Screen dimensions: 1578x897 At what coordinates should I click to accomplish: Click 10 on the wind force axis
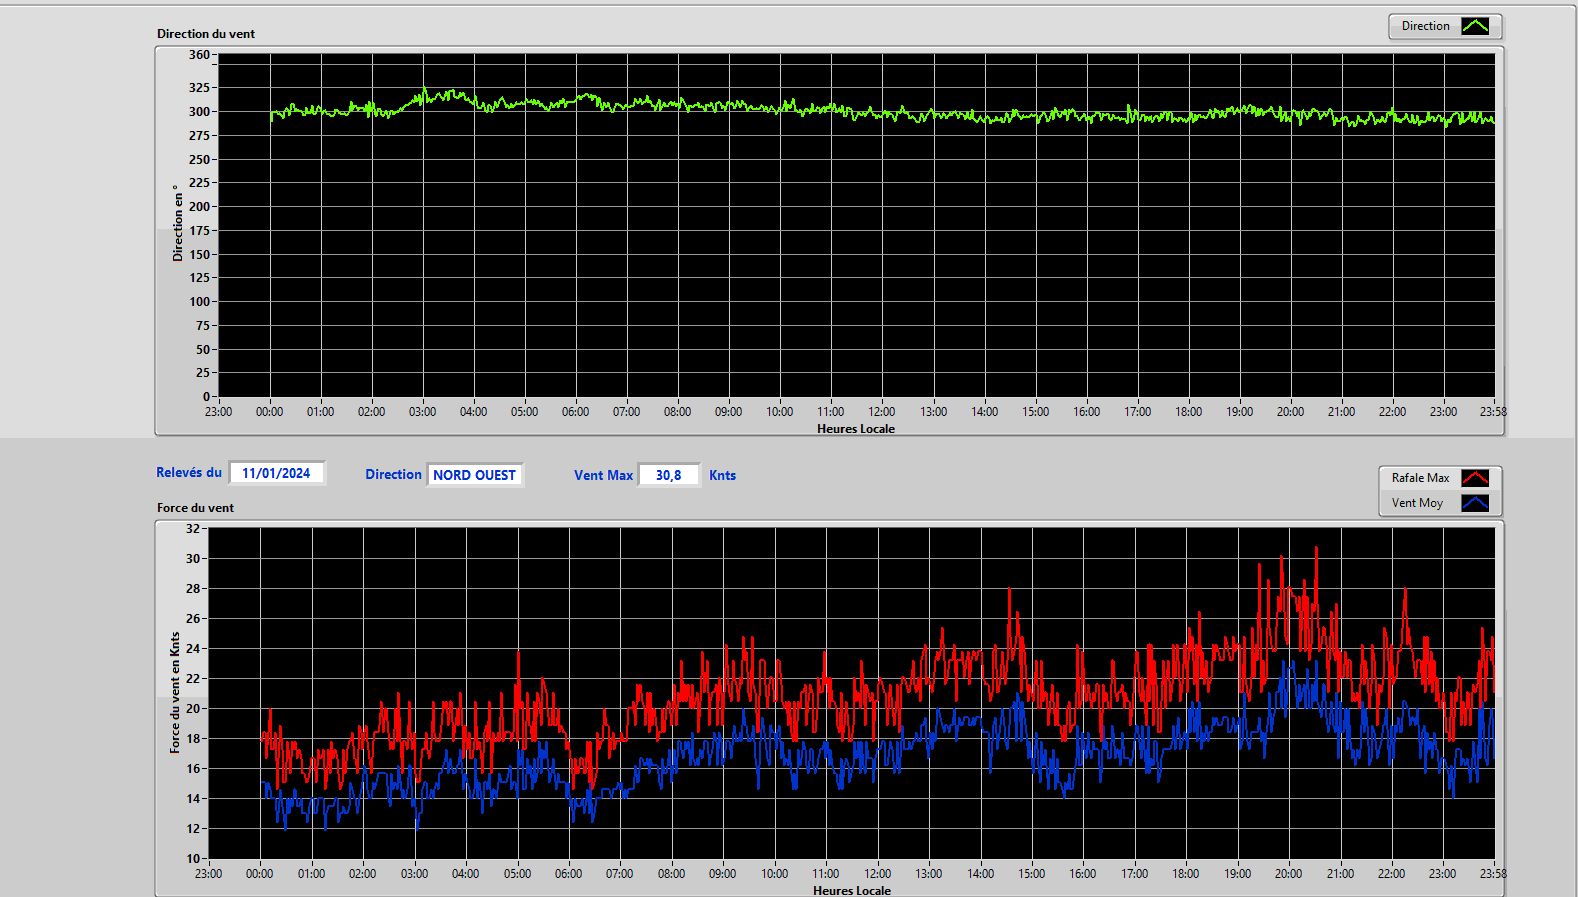[193, 858]
